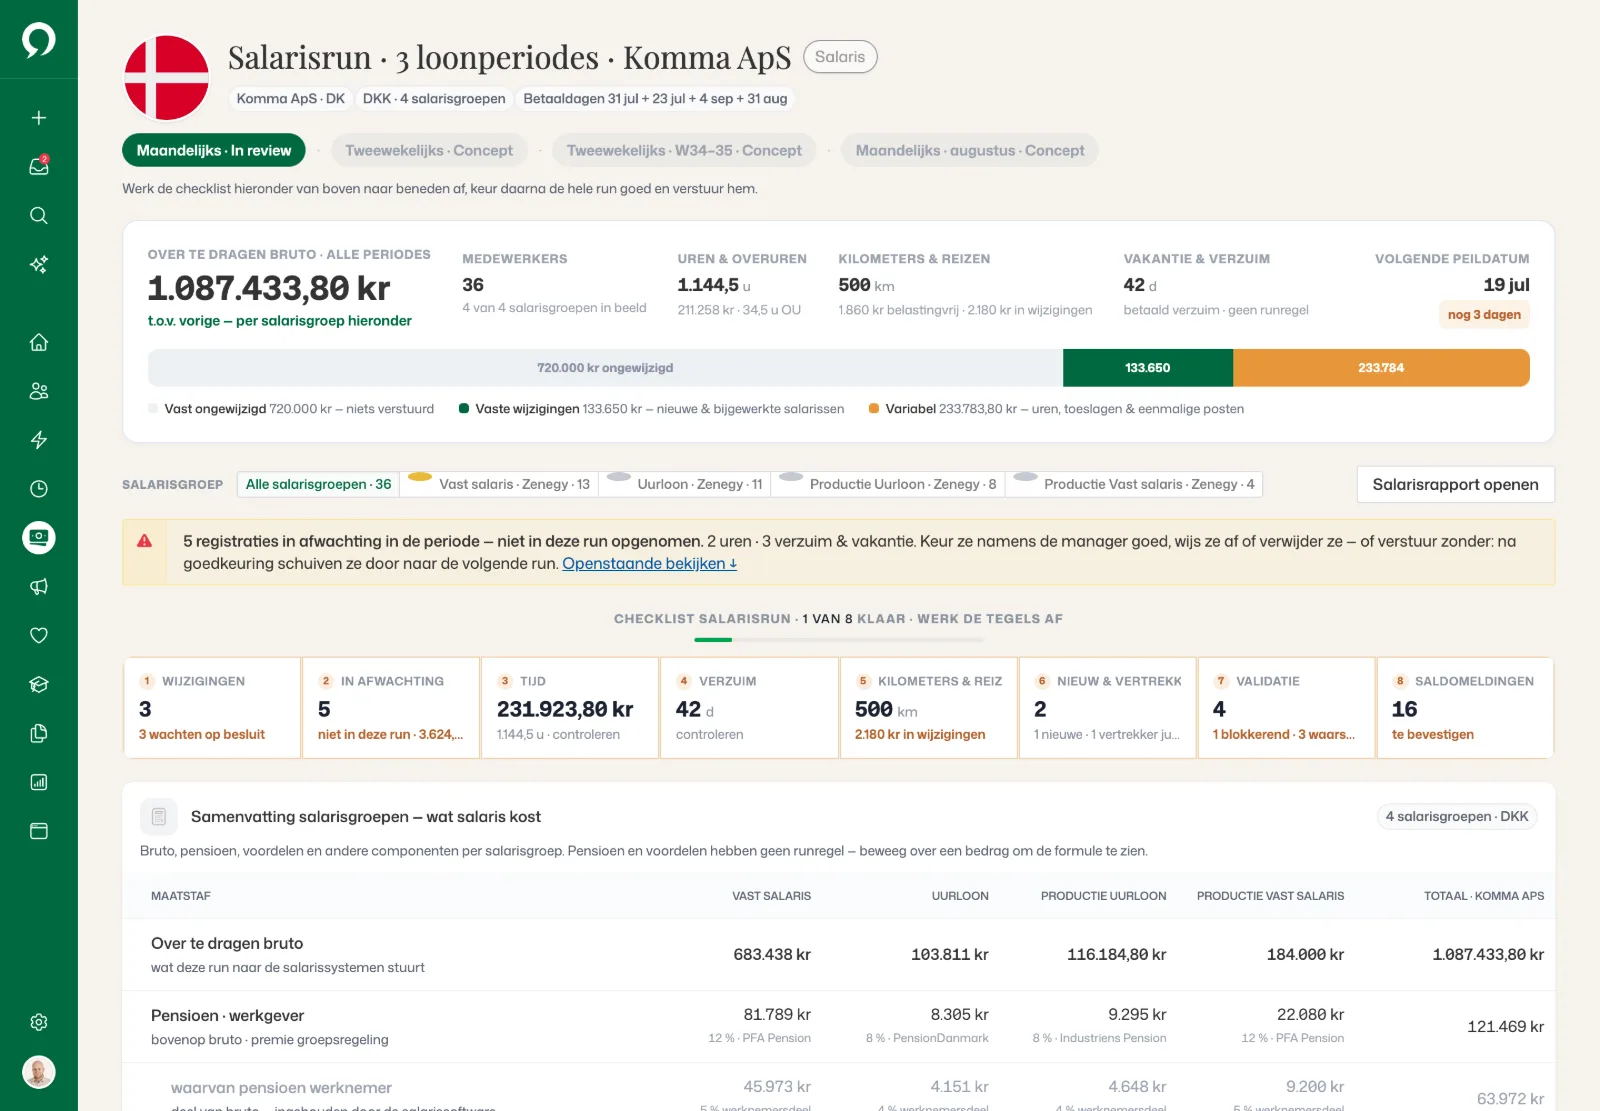
Task: Open the first Tweewekelijks · Concept tab
Action: [429, 150]
